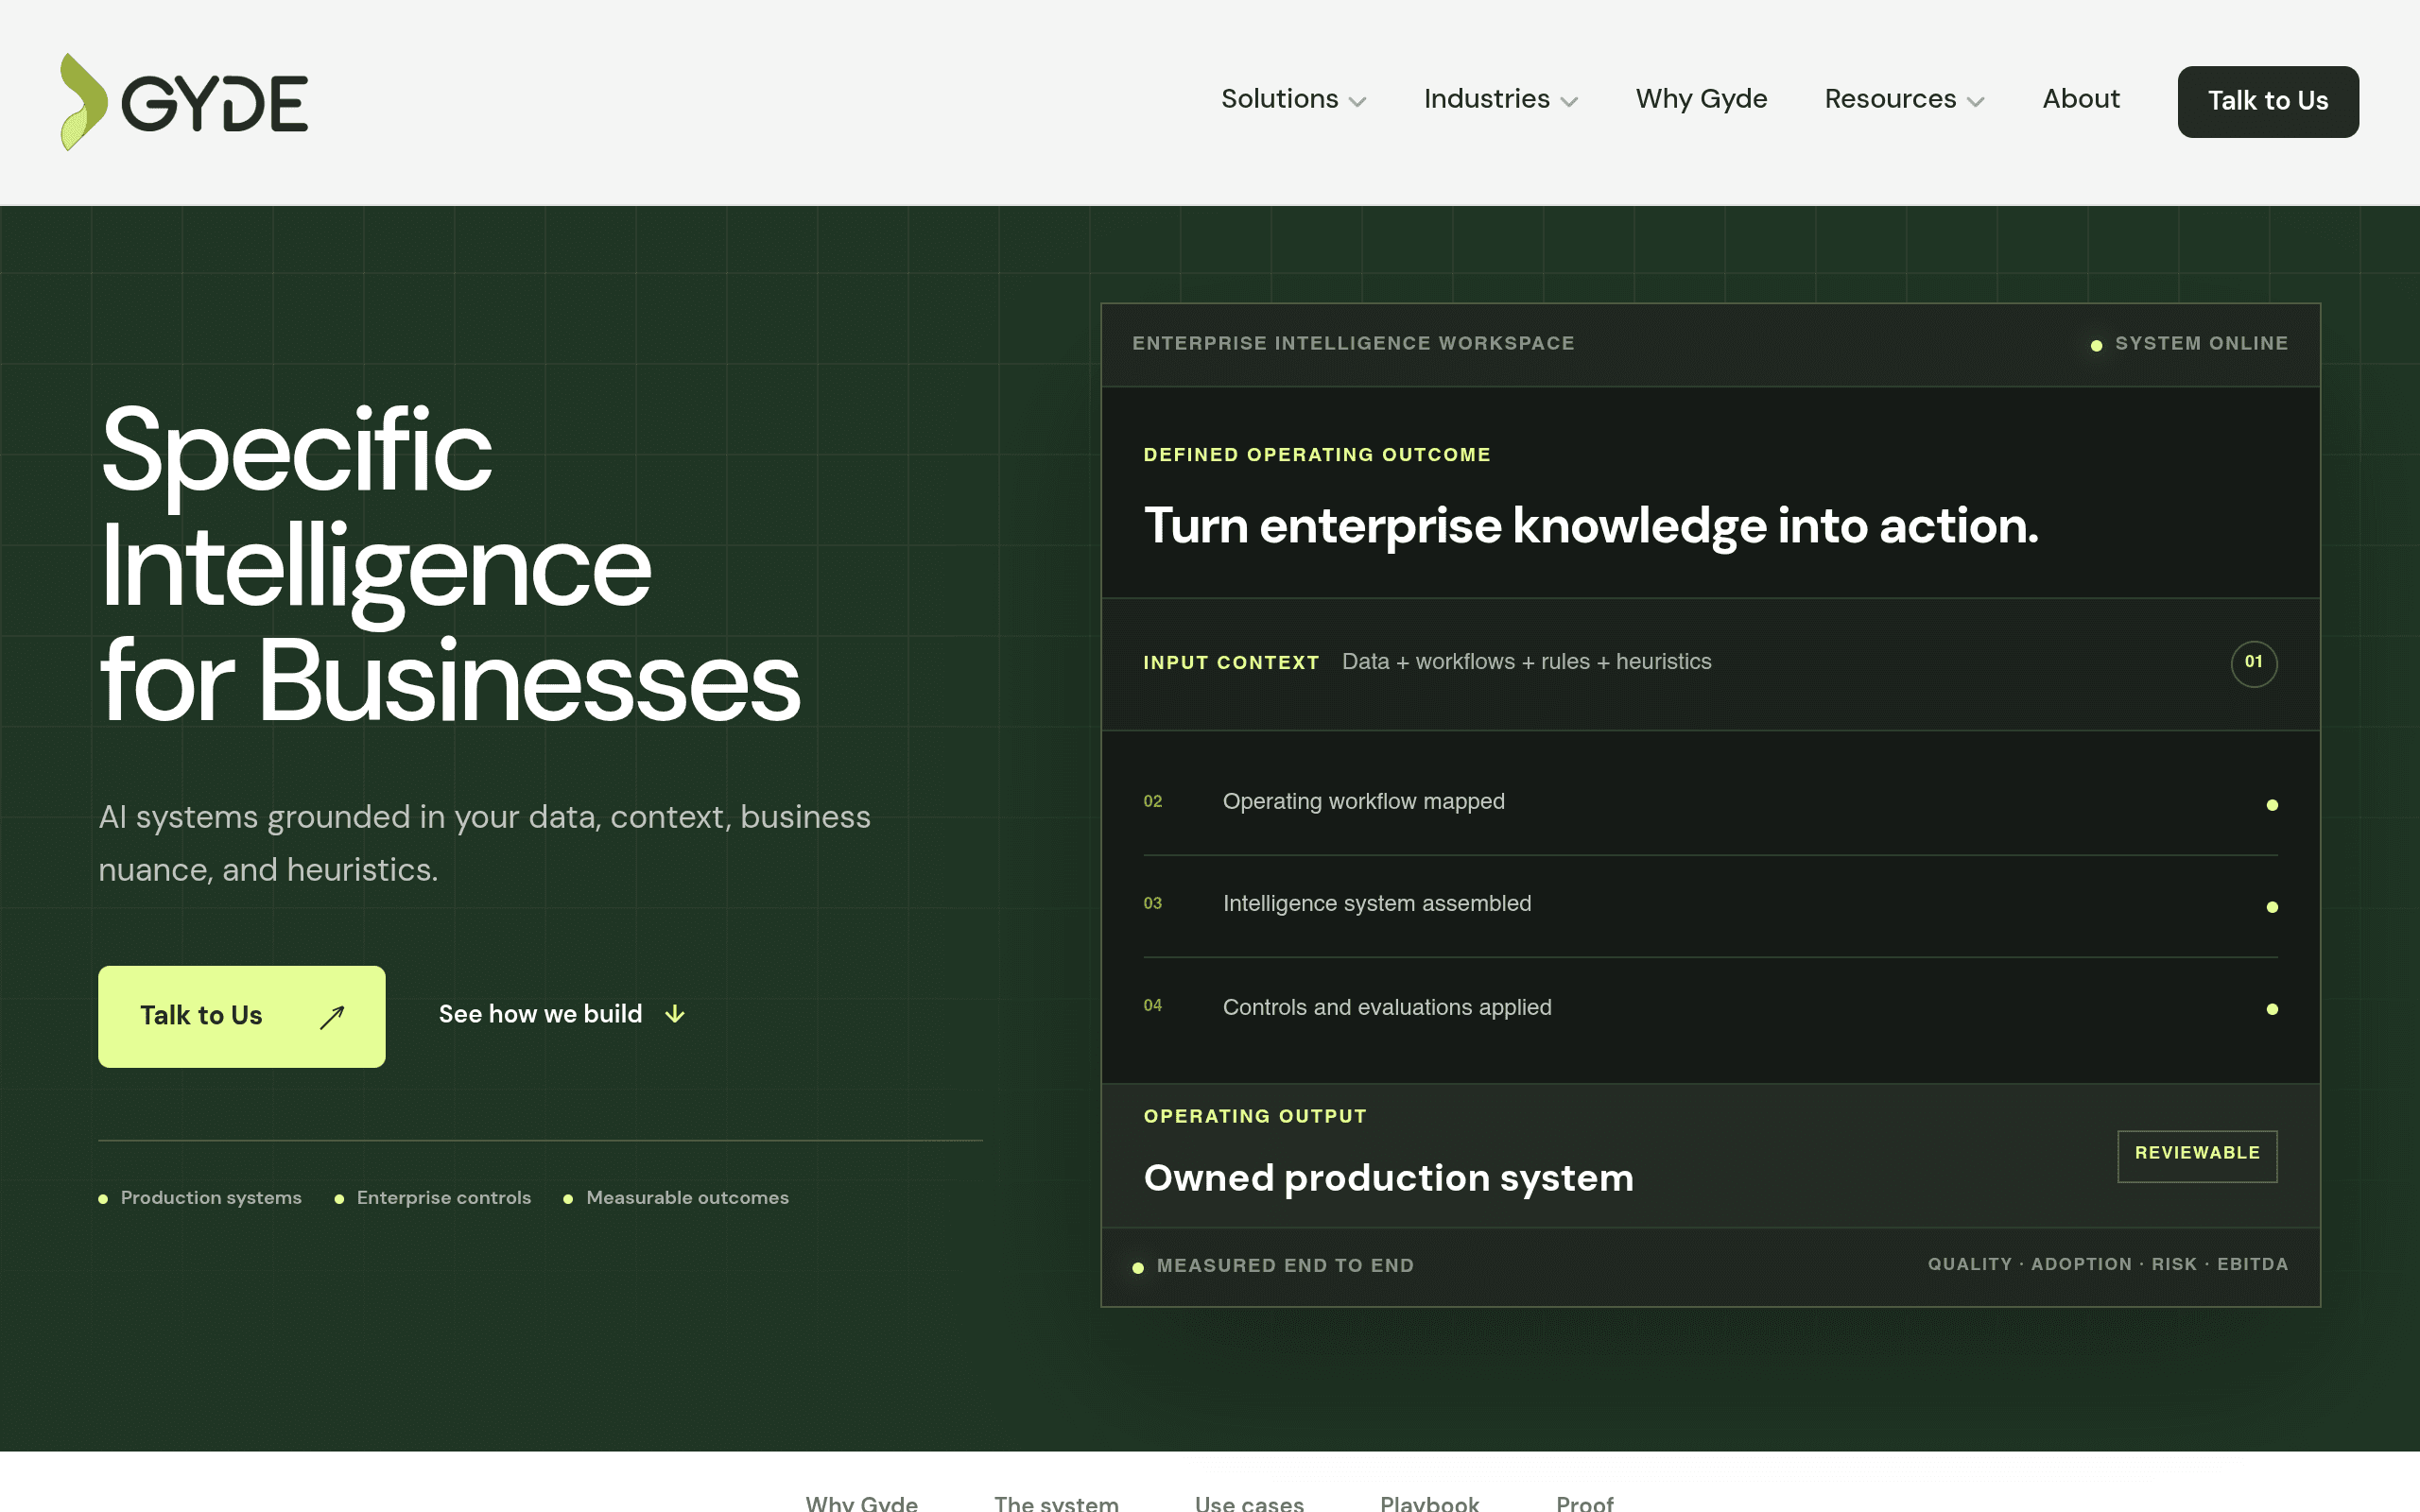
Task: Select the Intelligence system assembled row
Action: click(1710, 906)
